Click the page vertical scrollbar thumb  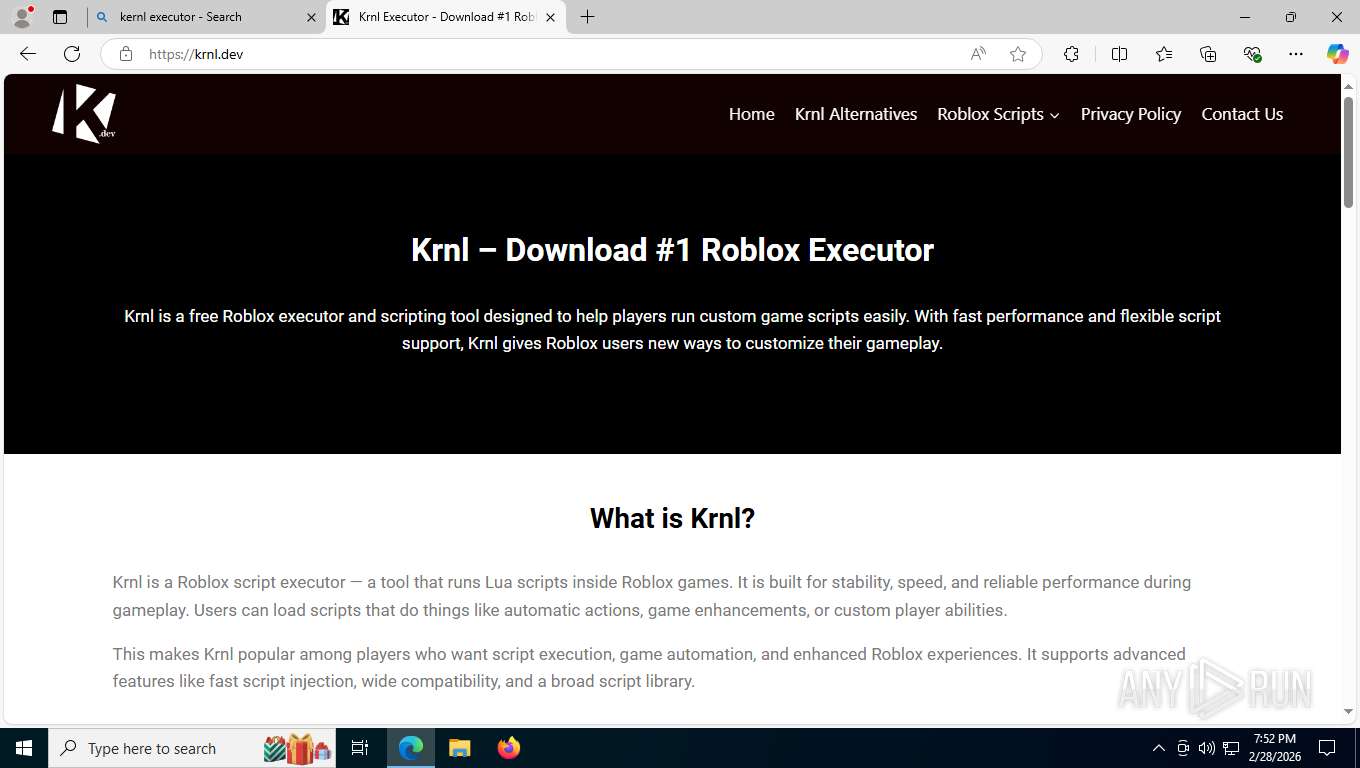[1348, 152]
